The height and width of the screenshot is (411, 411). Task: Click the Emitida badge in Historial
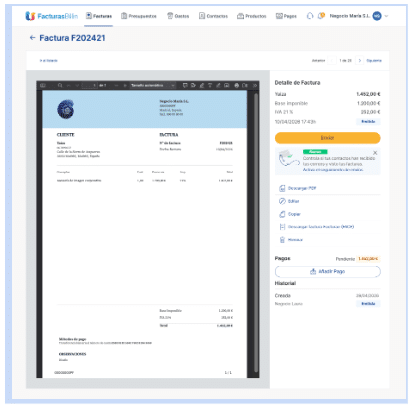point(368,304)
